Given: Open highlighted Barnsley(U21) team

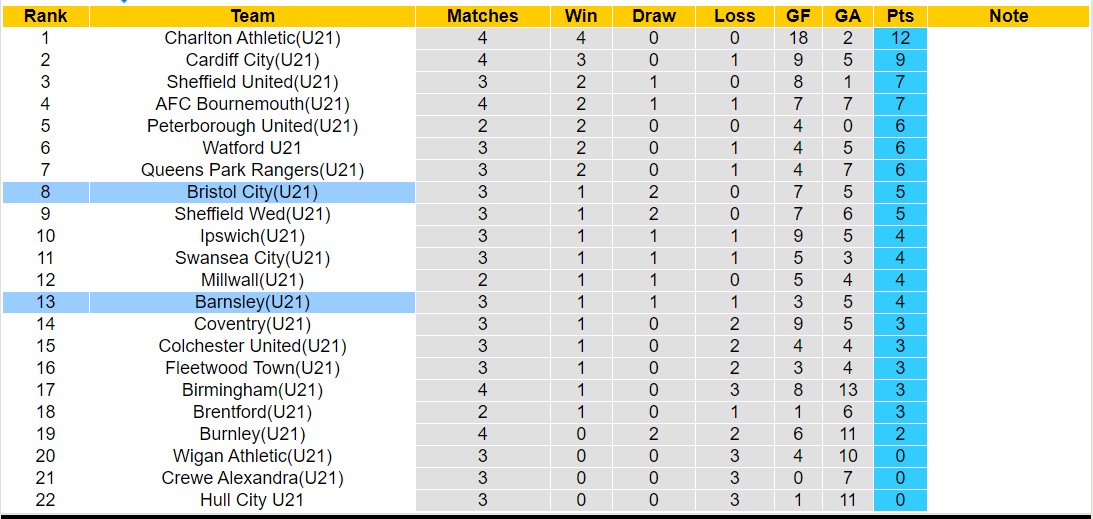Looking at the screenshot, I should pyautogui.click(x=252, y=302).
